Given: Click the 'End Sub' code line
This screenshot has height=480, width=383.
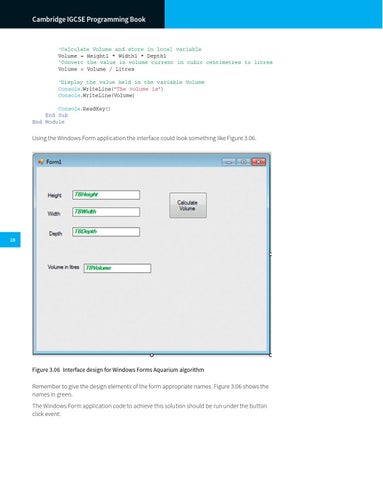Looking at the screenshot, I should [57, 115].
